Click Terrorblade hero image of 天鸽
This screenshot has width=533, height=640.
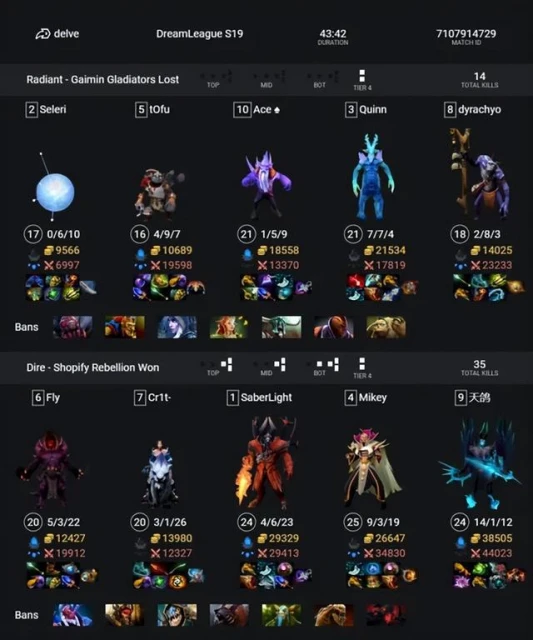click(x=480, y=463)
